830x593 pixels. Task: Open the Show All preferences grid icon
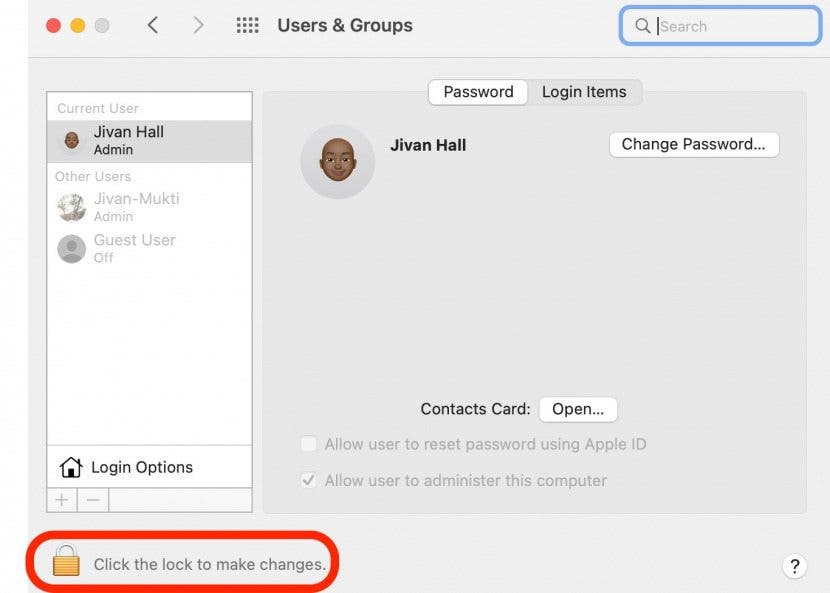(x=247, y=25)
